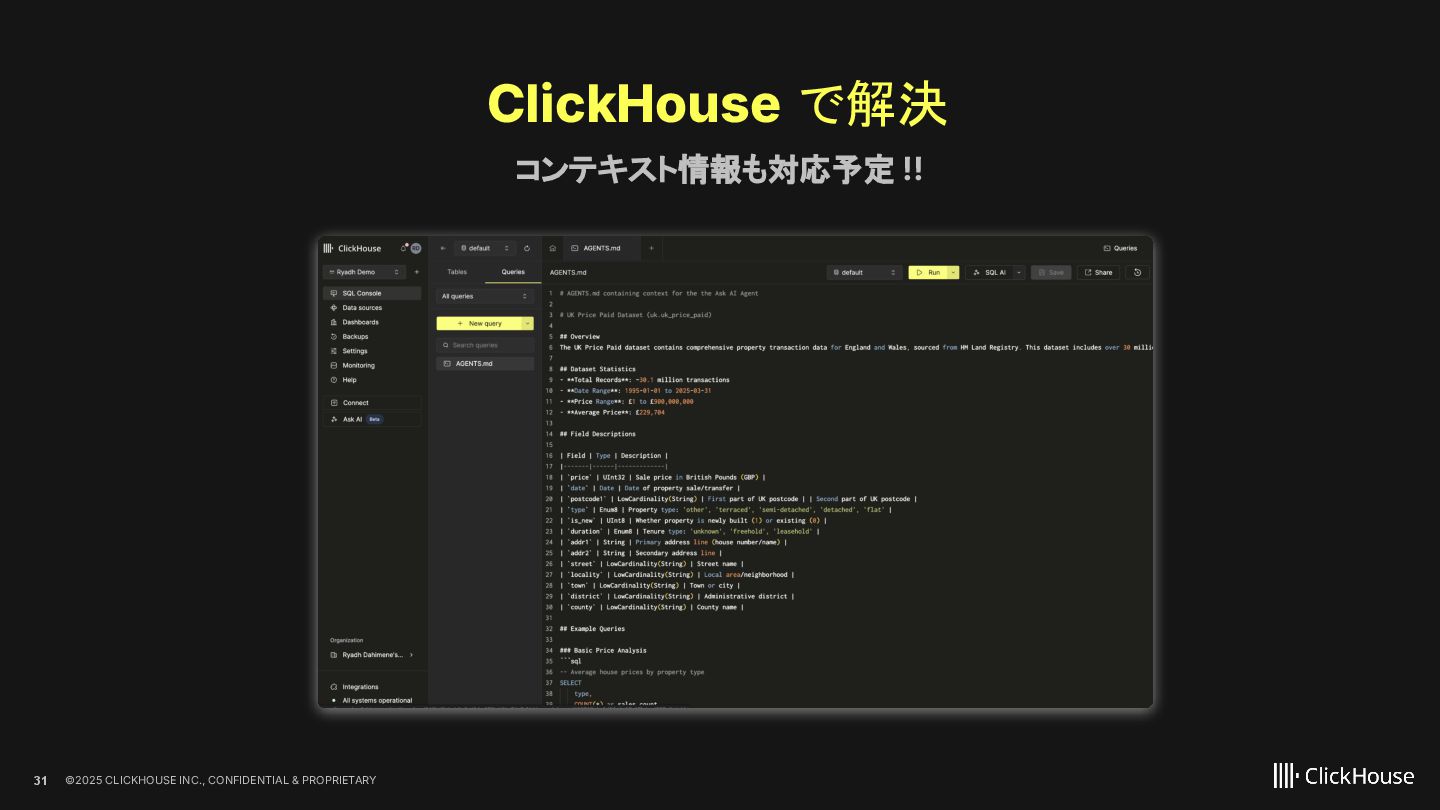1440x810 pixels.
Task: Click the refresh icon next to default
Action: 527,248
